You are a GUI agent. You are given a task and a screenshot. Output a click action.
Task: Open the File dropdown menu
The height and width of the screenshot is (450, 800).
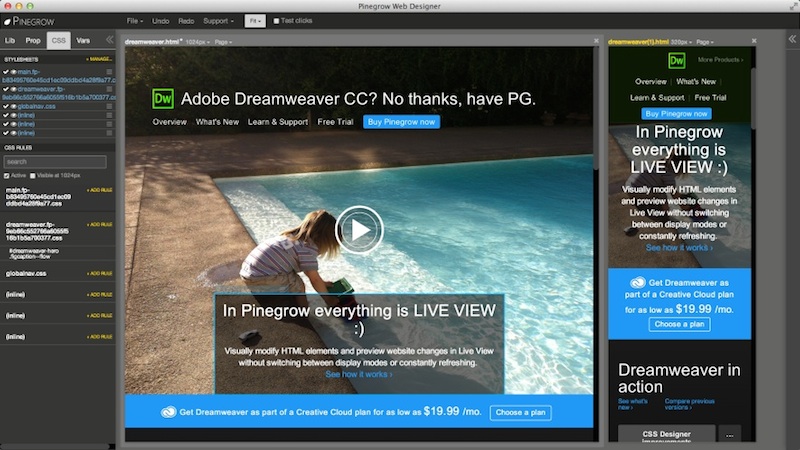point(135,21)
